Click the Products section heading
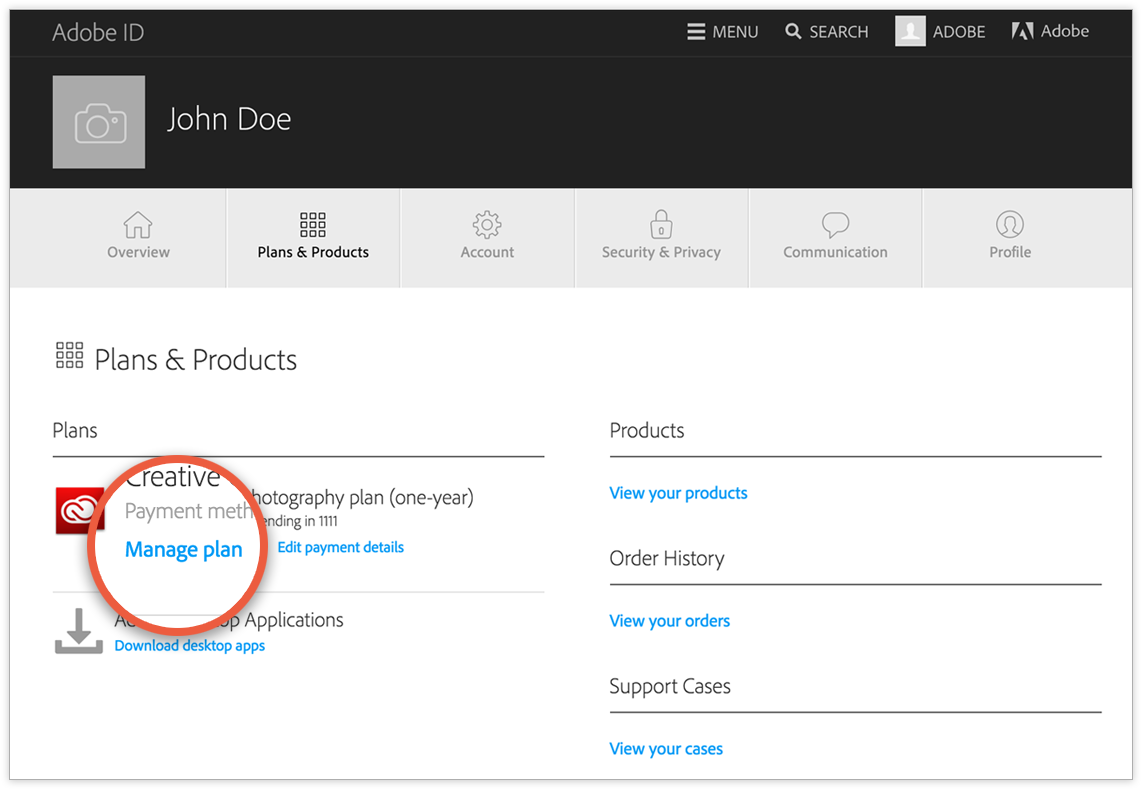 [647, 430]
